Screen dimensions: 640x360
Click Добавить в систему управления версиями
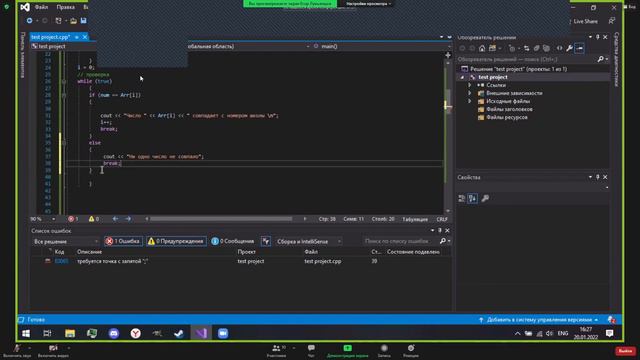coord(540,320)
